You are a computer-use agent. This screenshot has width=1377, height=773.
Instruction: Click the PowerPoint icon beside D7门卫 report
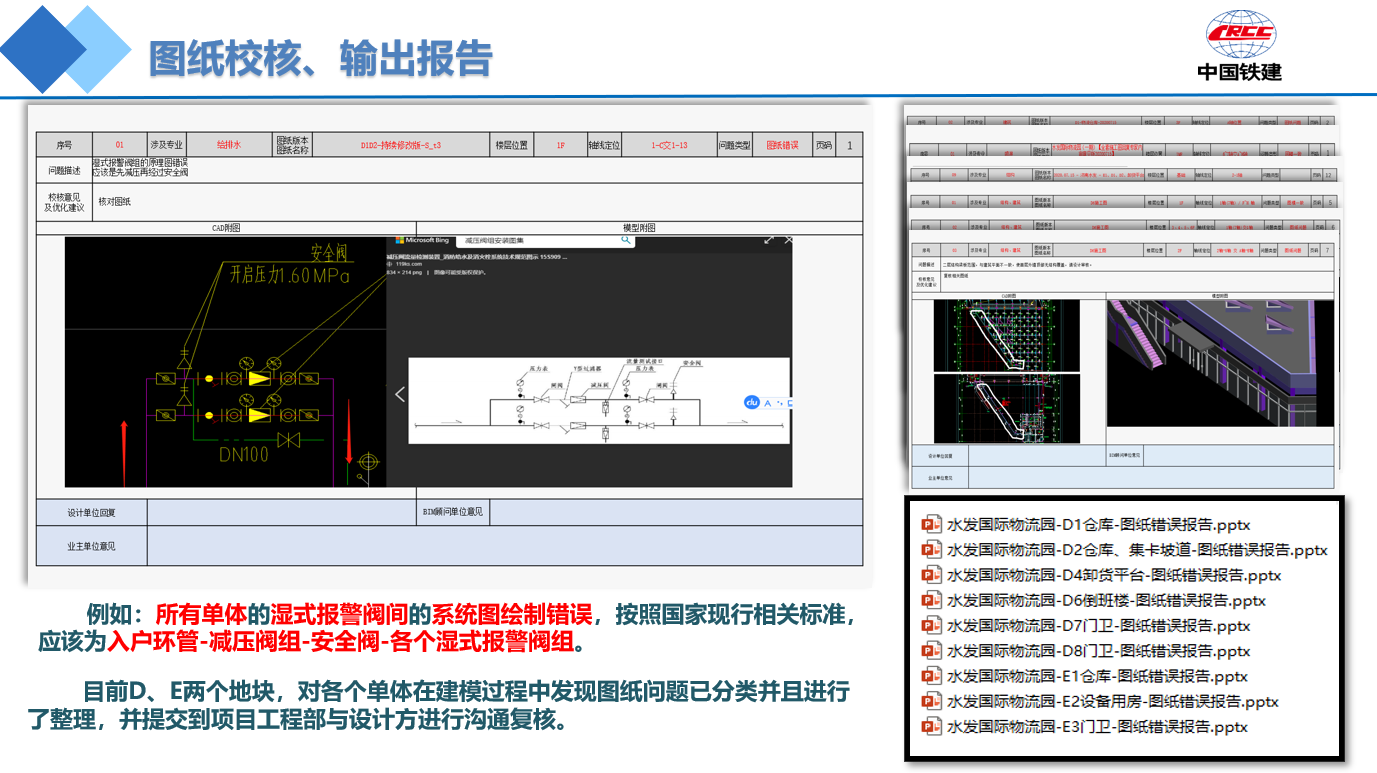pos(932,625)
